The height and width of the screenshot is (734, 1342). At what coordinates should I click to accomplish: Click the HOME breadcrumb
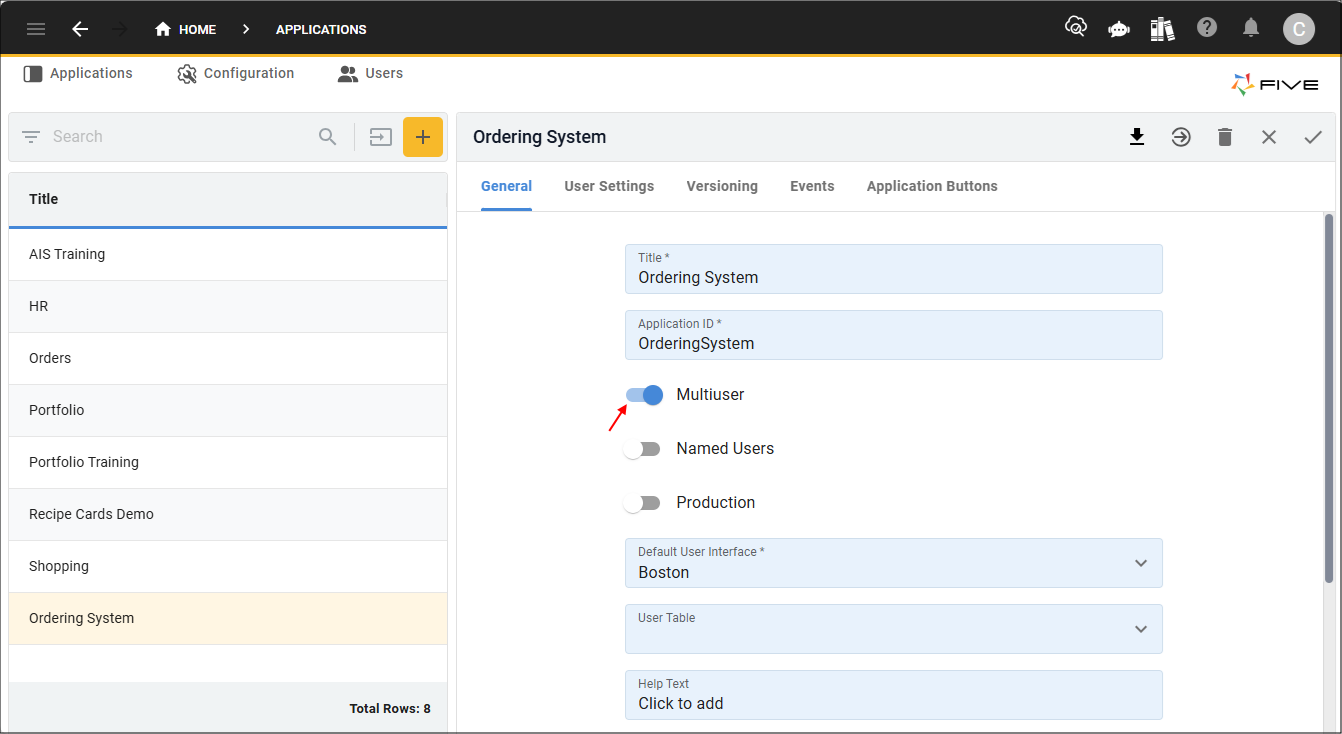tap(186, 29)
